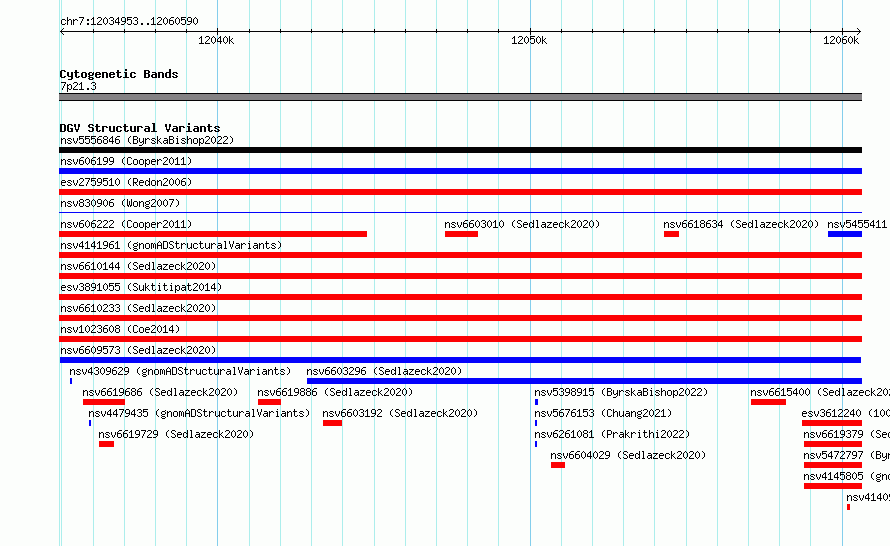Click the nsv6610144 (Sedlazeck2020) red bar
Screen dimensions: 890x546
tap(460, 276)
